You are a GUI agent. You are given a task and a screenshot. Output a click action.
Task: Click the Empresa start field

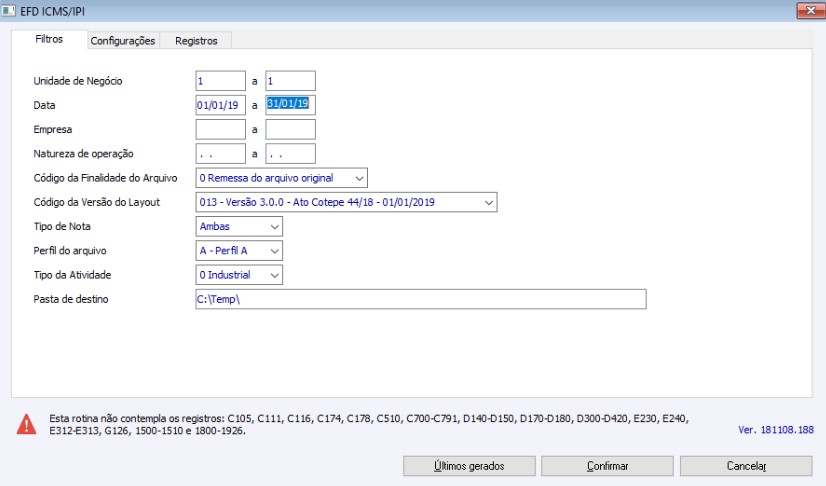pos(220,130)
